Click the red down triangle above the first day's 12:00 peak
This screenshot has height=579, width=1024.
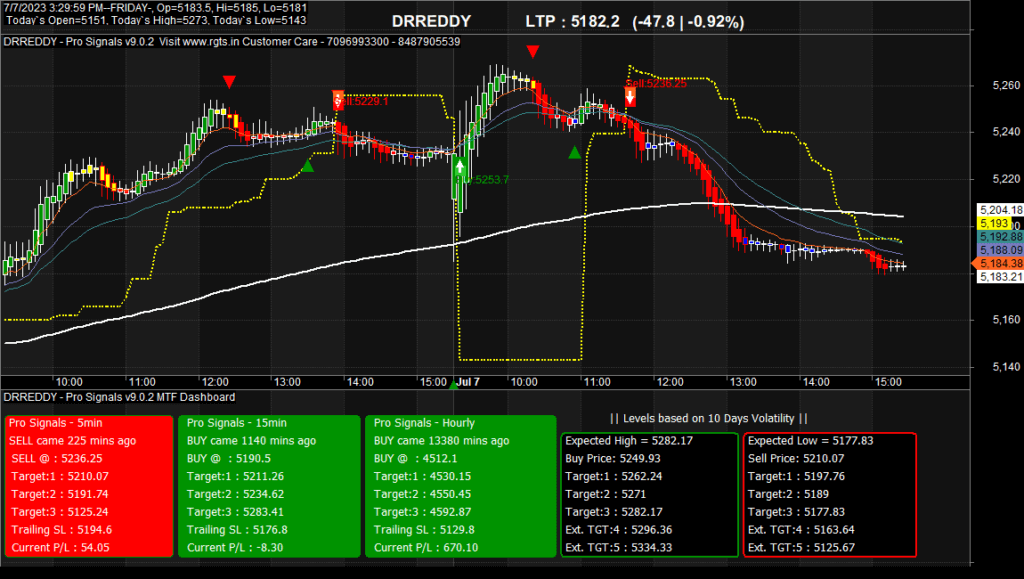[x=229, y=82]
